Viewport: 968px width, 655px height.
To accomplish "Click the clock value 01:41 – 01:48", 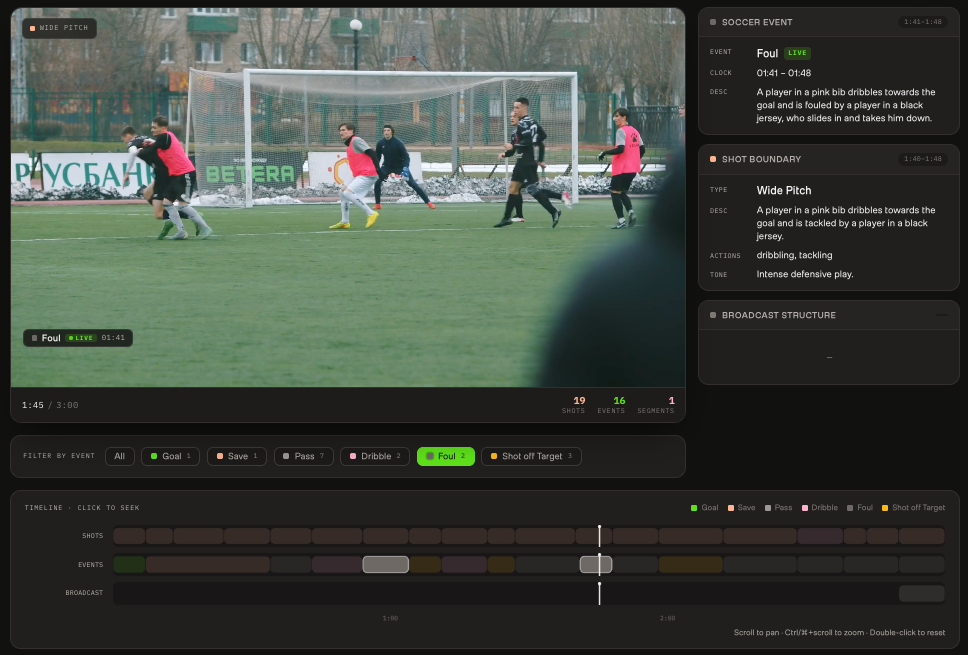I will pos(783,73).
